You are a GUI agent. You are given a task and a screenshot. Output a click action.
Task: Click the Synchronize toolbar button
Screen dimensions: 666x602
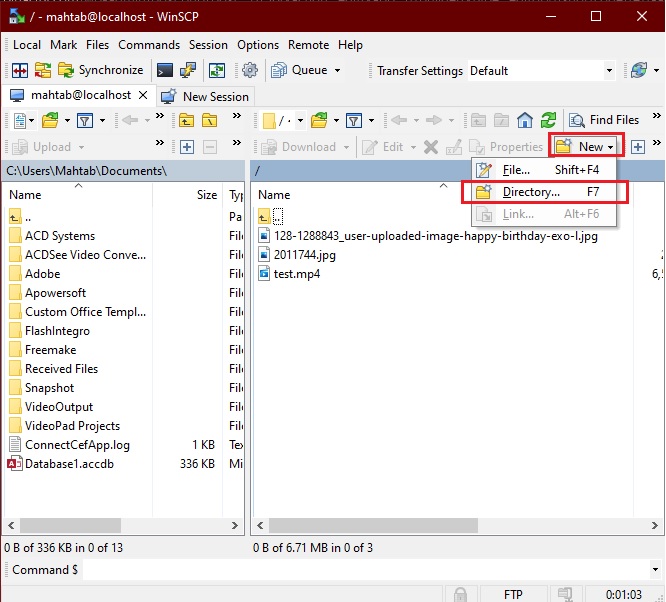100,70
